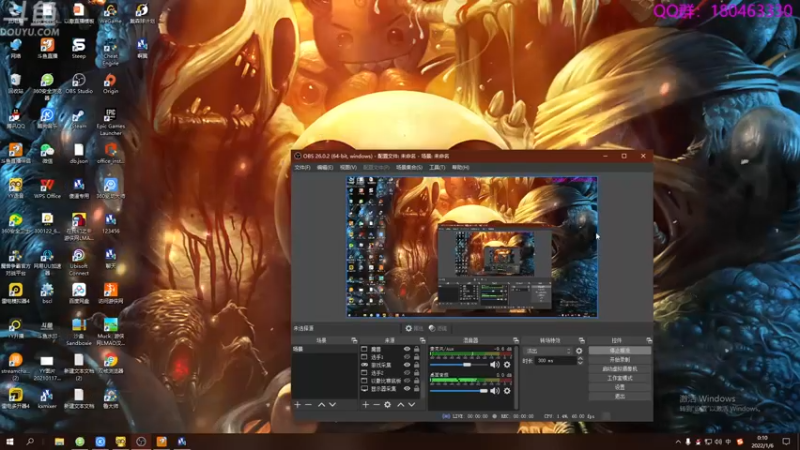This screenshot has height=450, width=800.
Task: Click Filters button above sources
Action: tap(438, 329)
